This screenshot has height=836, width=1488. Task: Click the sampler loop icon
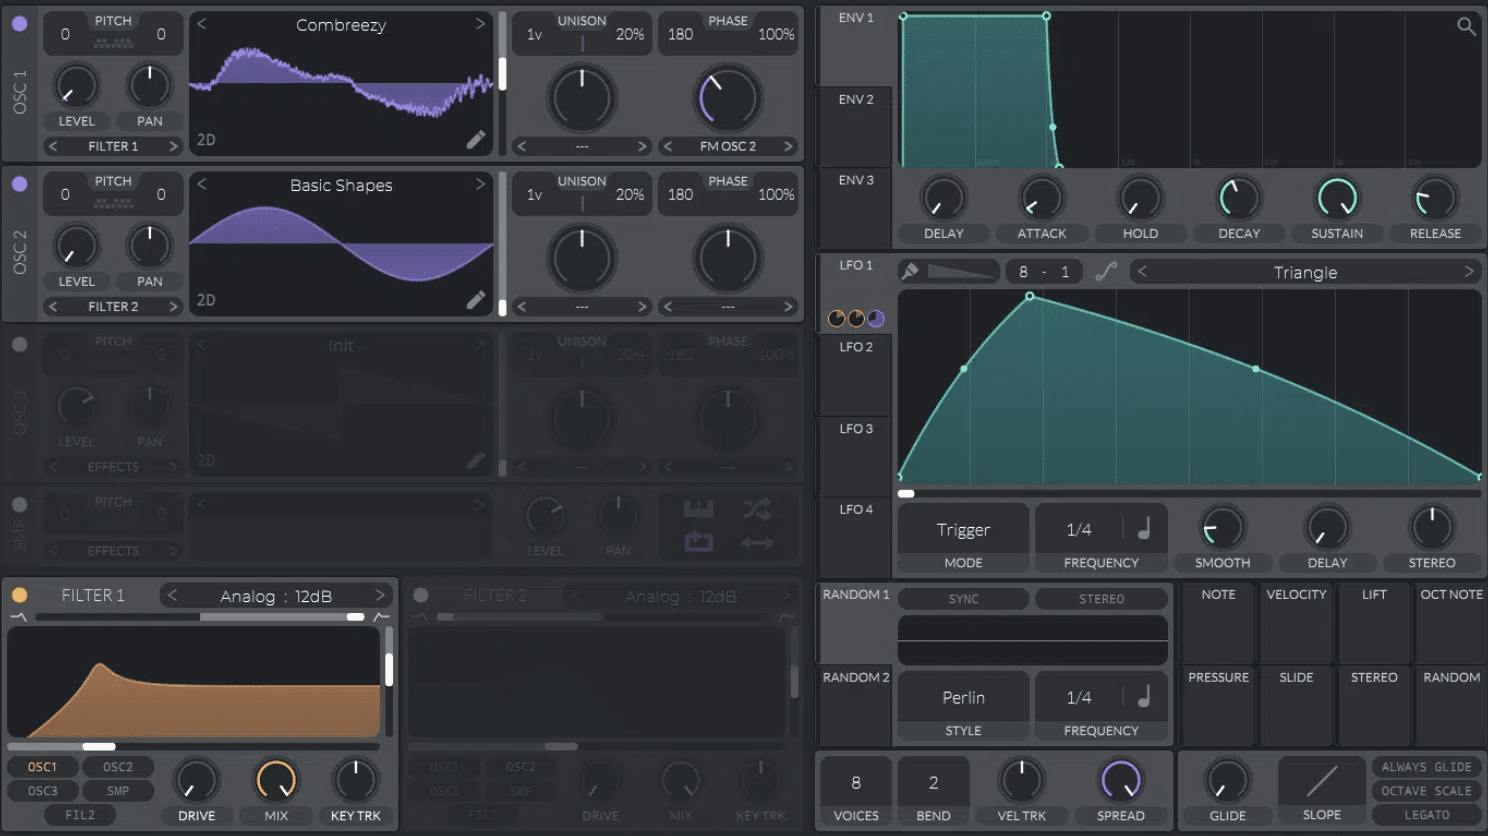tap(698, 542)
